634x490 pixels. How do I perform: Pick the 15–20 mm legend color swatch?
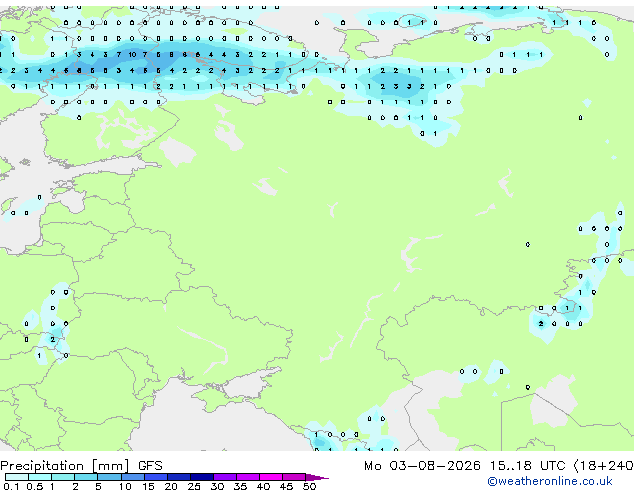[156, 477]
